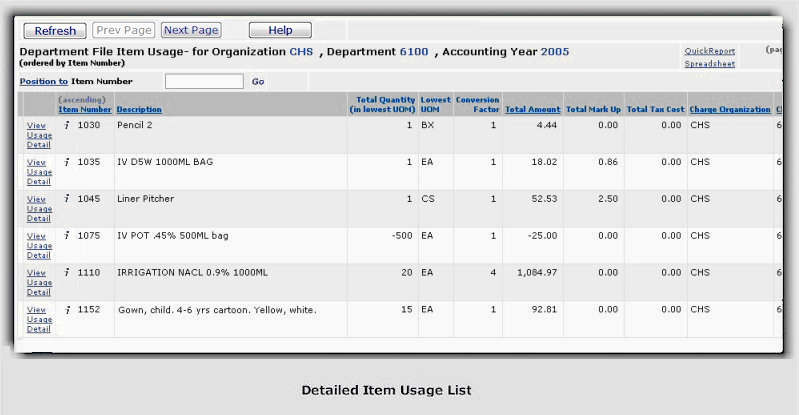The image size is (799, 415).
Task: Export using the Spreadsheet link
Action: click(x=709, y=64)
